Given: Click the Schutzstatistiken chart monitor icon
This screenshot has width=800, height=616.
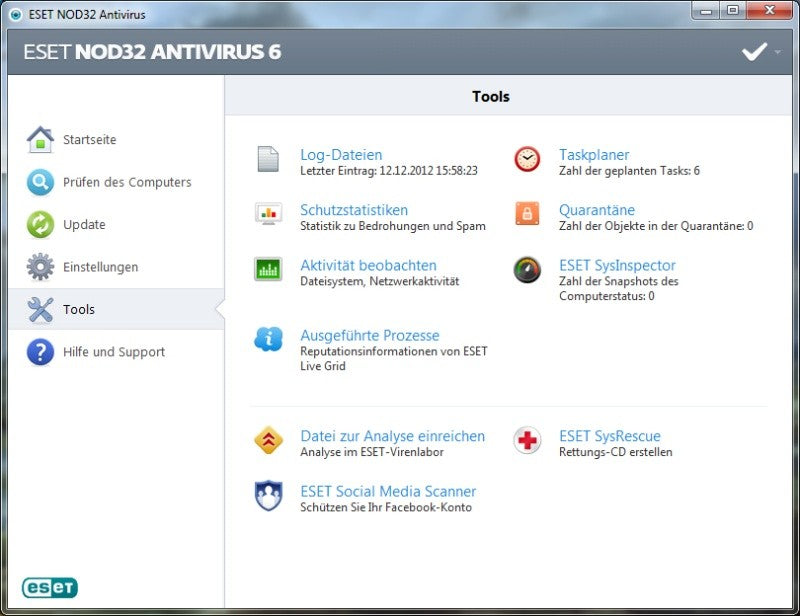Looking at the screenshot, I should (x=268, y=213).
